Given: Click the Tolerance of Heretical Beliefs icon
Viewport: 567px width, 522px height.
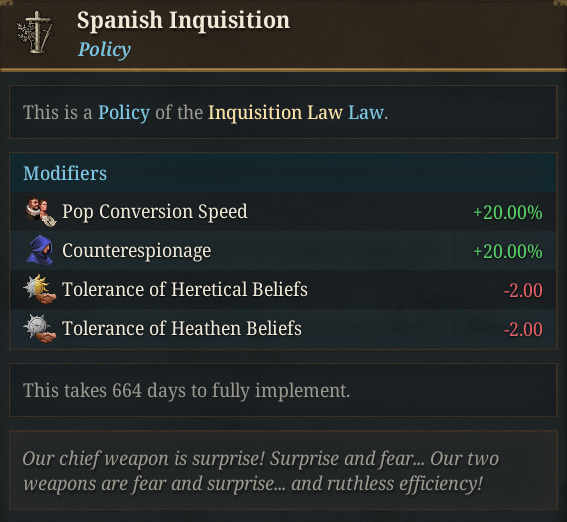Looking at the screenshot, I should (x=40, y=289).
